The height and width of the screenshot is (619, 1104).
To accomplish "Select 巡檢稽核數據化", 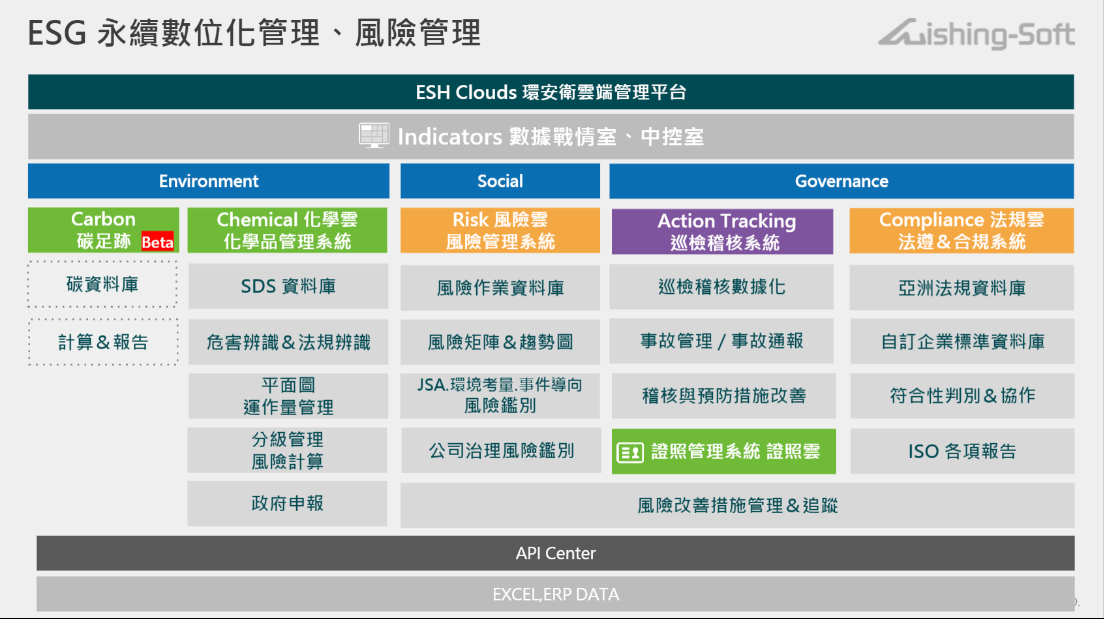I will [x=722, y=287].
